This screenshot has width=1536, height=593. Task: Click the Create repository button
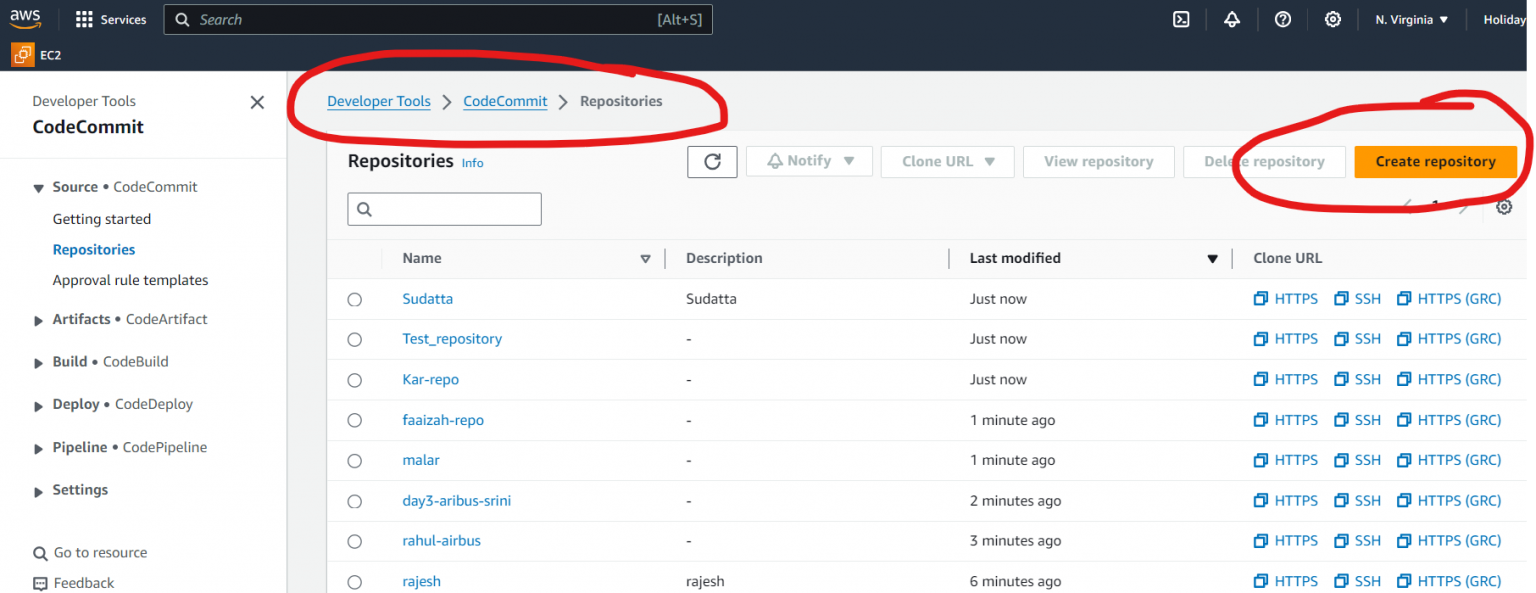[x=1436, y=161]
